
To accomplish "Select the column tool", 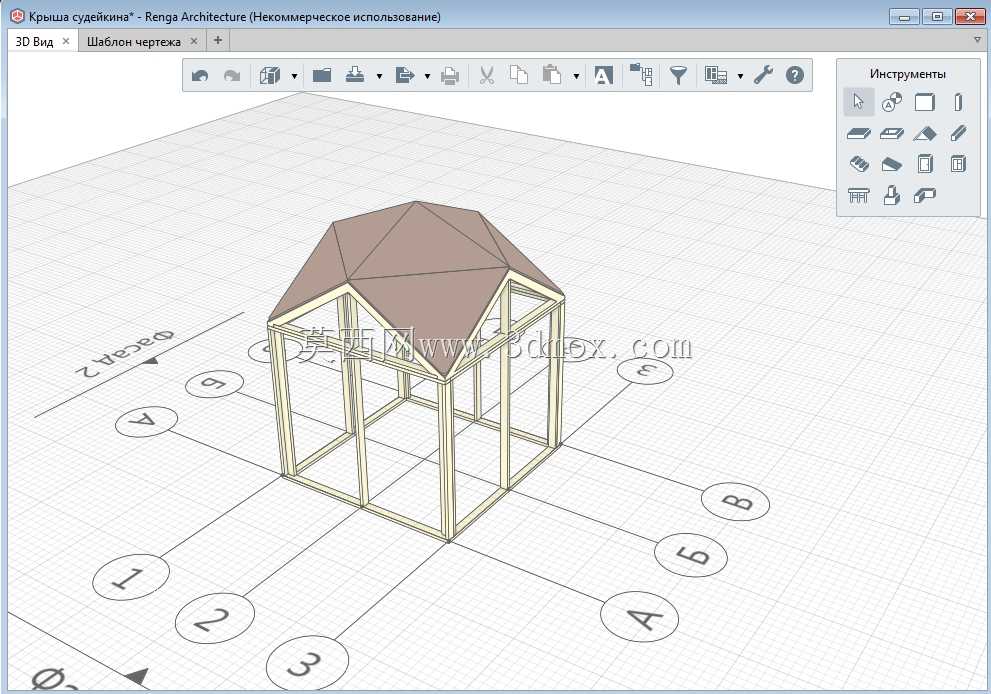I will 958,102.
